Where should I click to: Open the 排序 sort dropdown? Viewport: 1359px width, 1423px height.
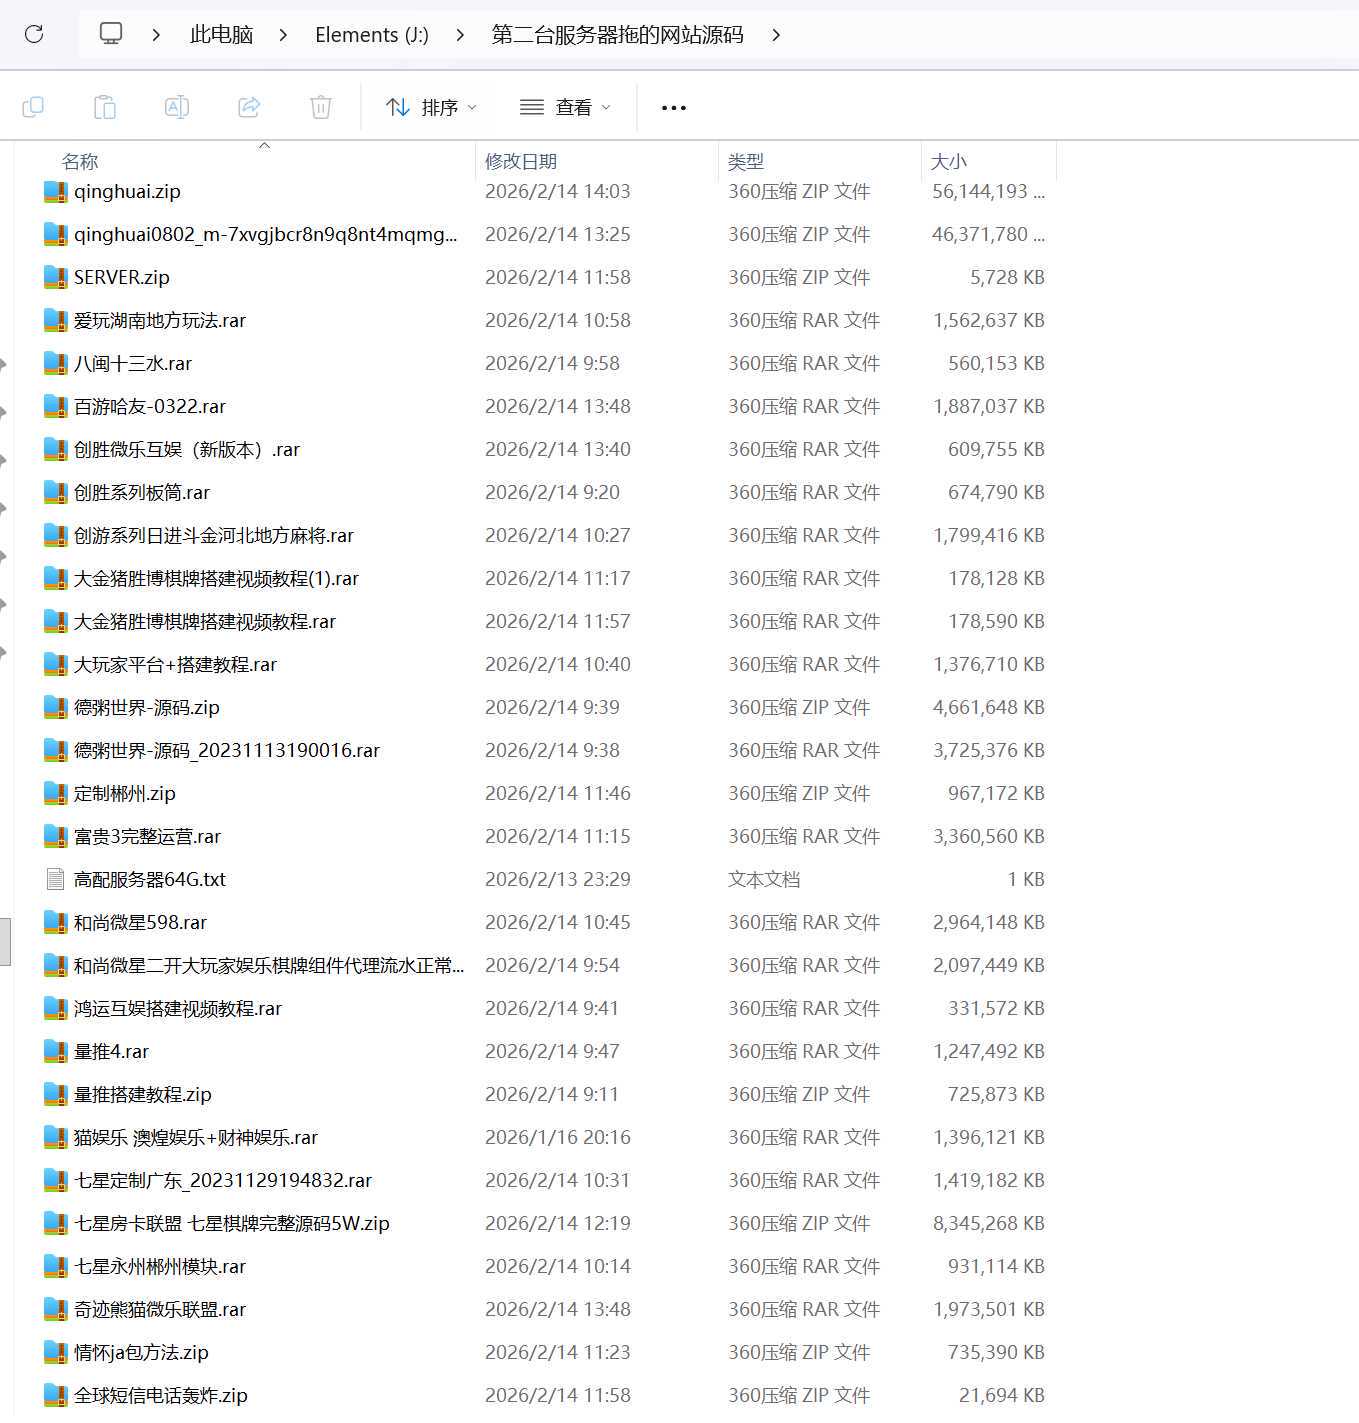pos(431,107)
